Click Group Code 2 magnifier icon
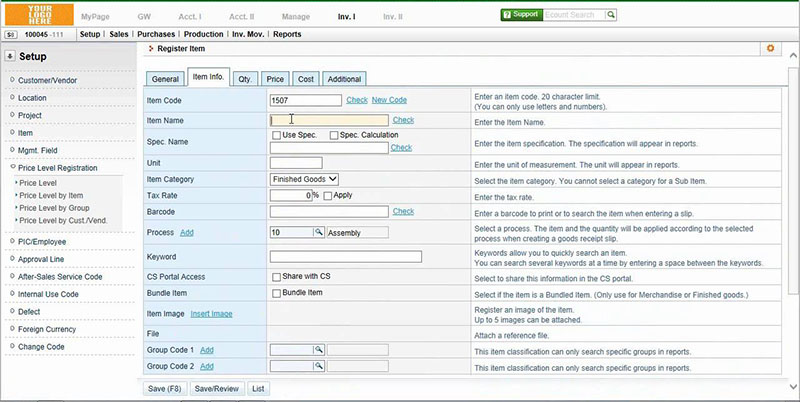The height and width of the screenshot is (402, 800). (319, 368)
